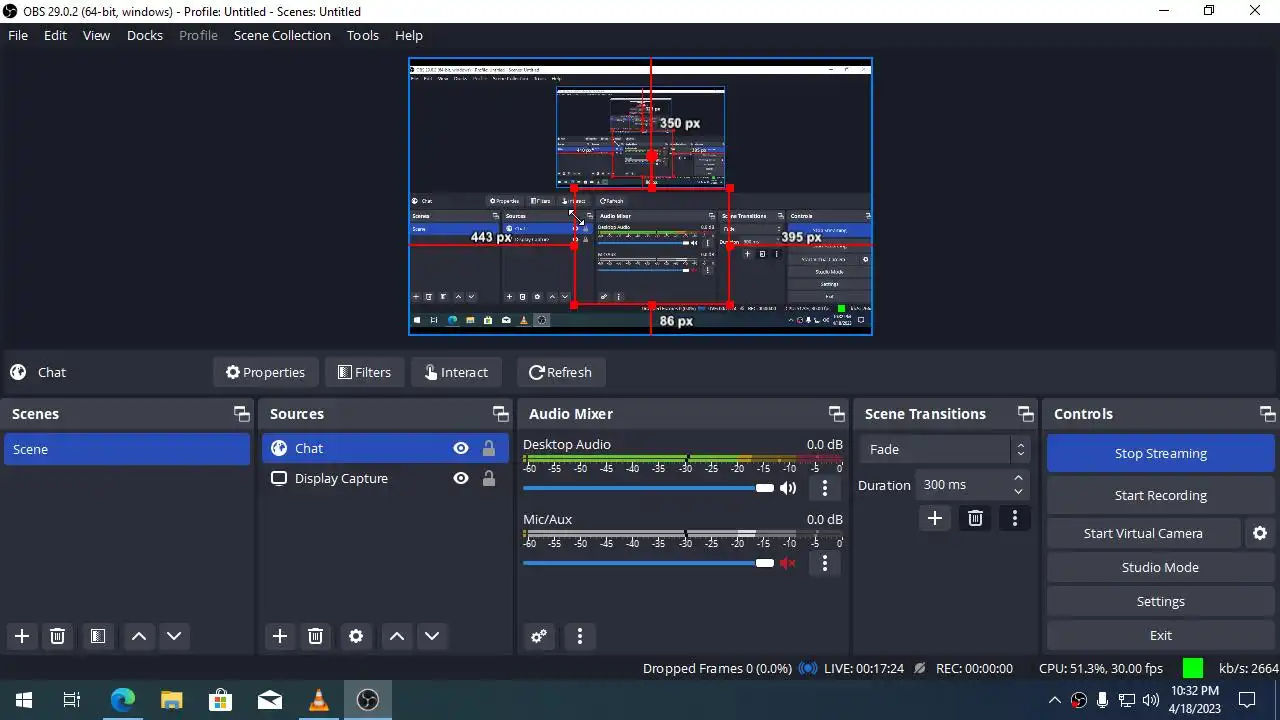Move scene down with the arrow
The height and width of the screenshot is (720, 1280).
[x=174, y=636]
